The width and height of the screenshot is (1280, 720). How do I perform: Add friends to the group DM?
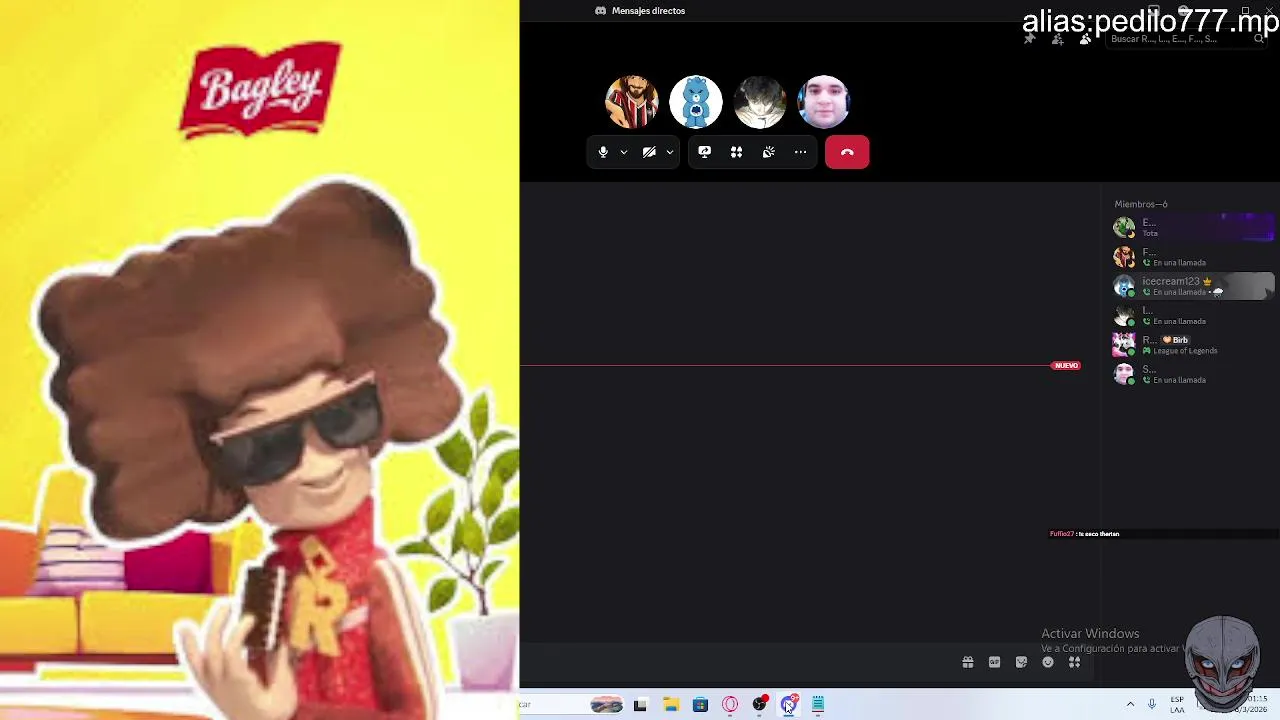pos(1057,39)
